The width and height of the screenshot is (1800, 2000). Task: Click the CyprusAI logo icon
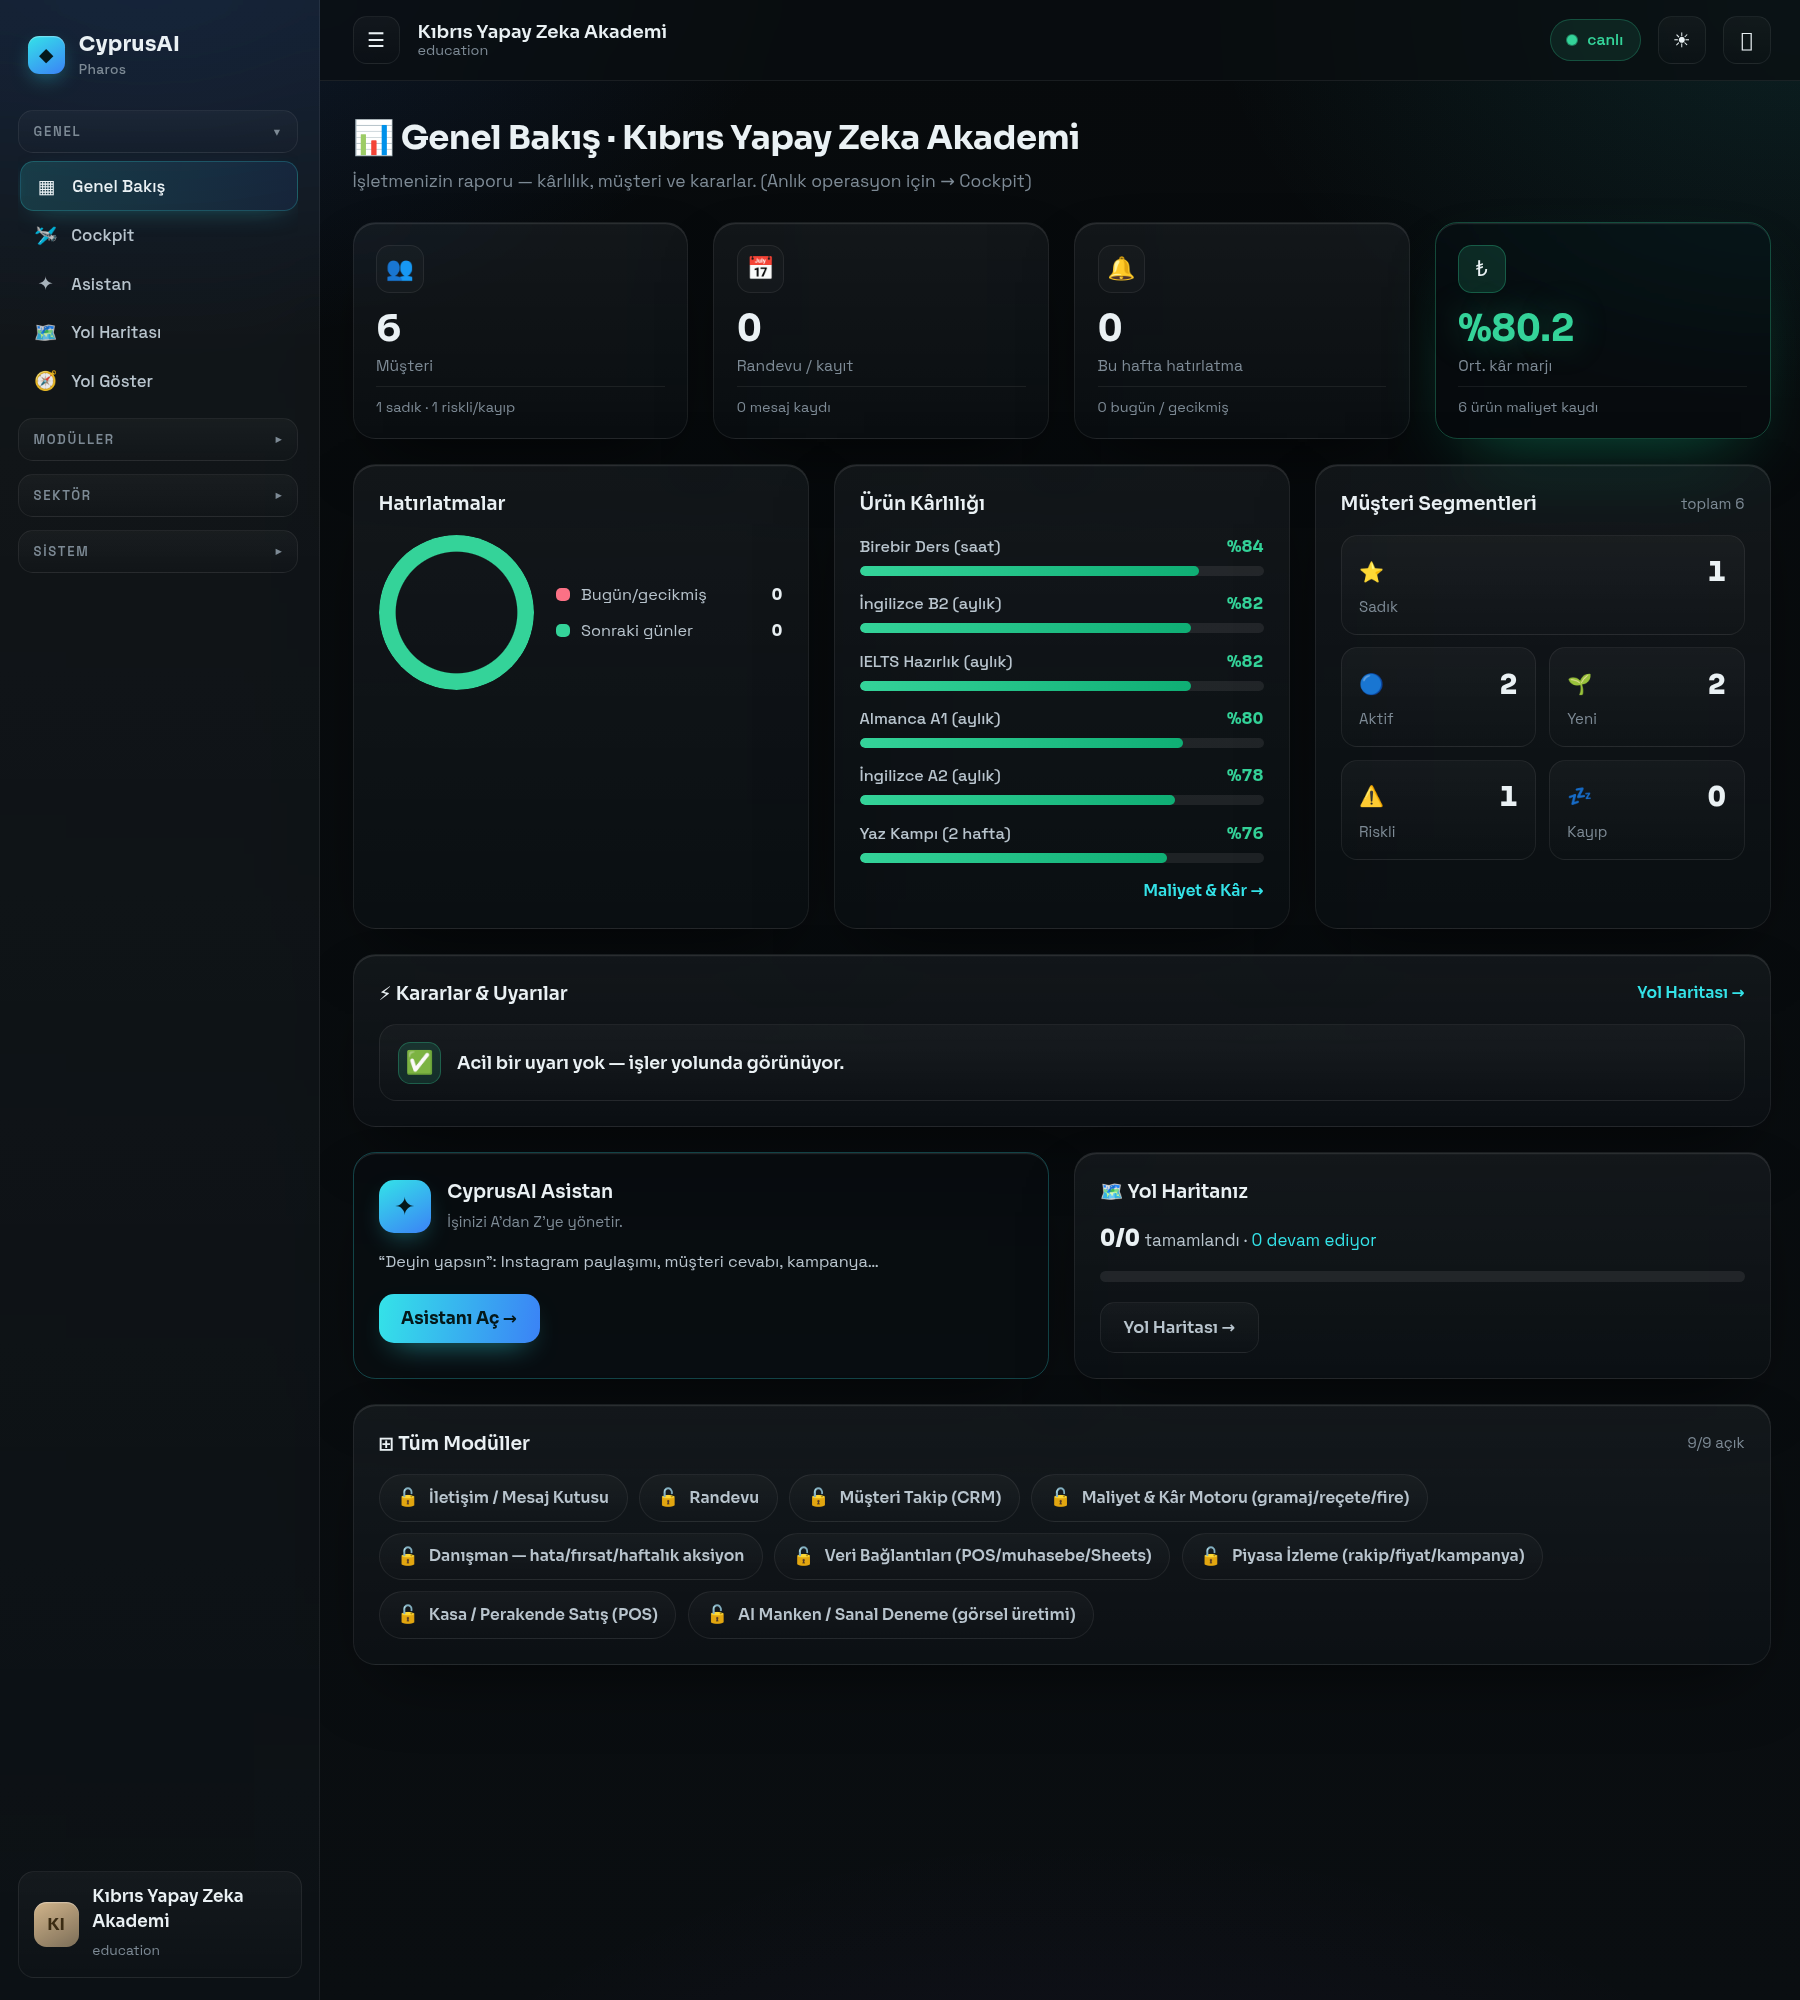click(x=46, y=55)
